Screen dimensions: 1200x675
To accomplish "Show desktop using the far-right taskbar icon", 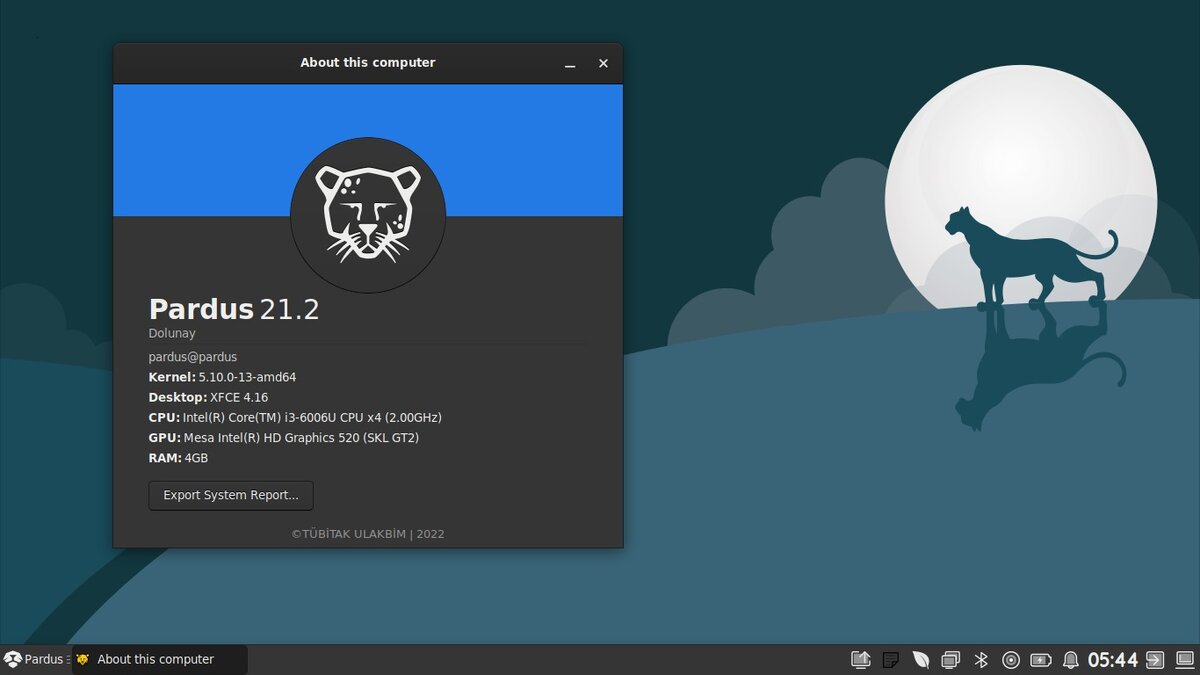I will pyautogui.click(x=1185, y=660).
